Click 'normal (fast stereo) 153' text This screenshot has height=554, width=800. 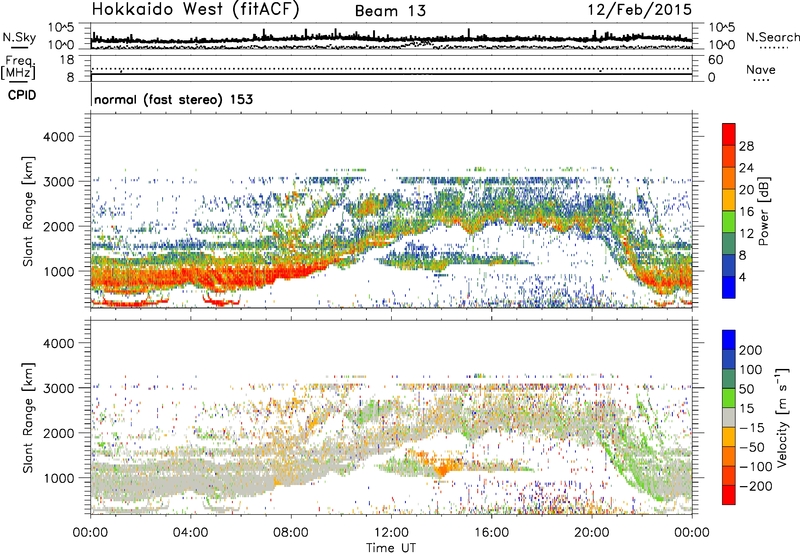tap(174, 100)
